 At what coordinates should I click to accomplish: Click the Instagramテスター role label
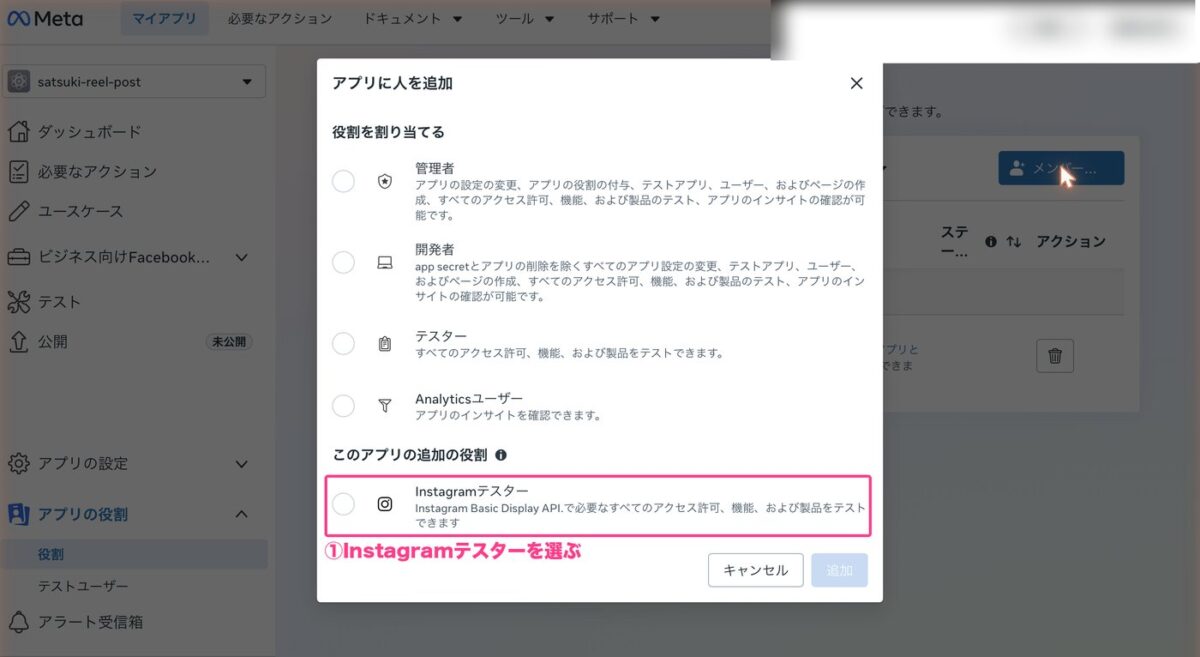click(472, 491)
